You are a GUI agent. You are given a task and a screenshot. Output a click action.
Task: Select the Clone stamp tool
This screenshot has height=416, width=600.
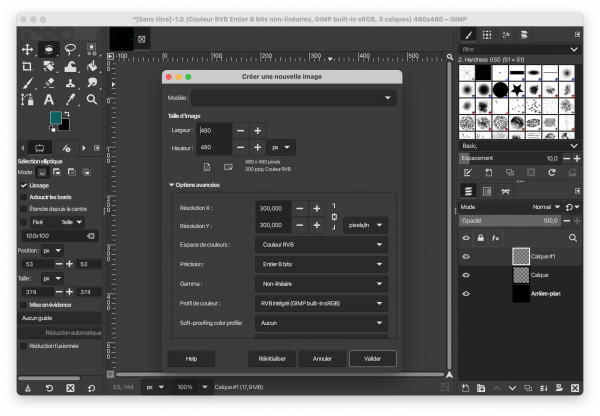point(70,83)
